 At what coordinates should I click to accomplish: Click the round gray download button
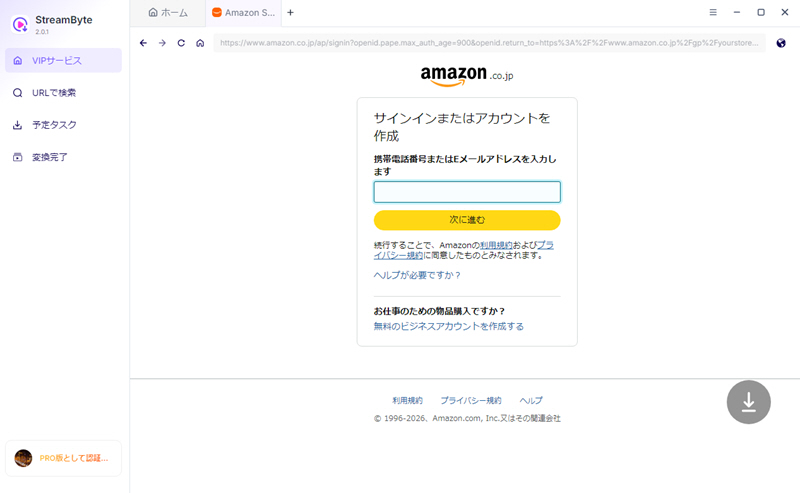(748, 402)
